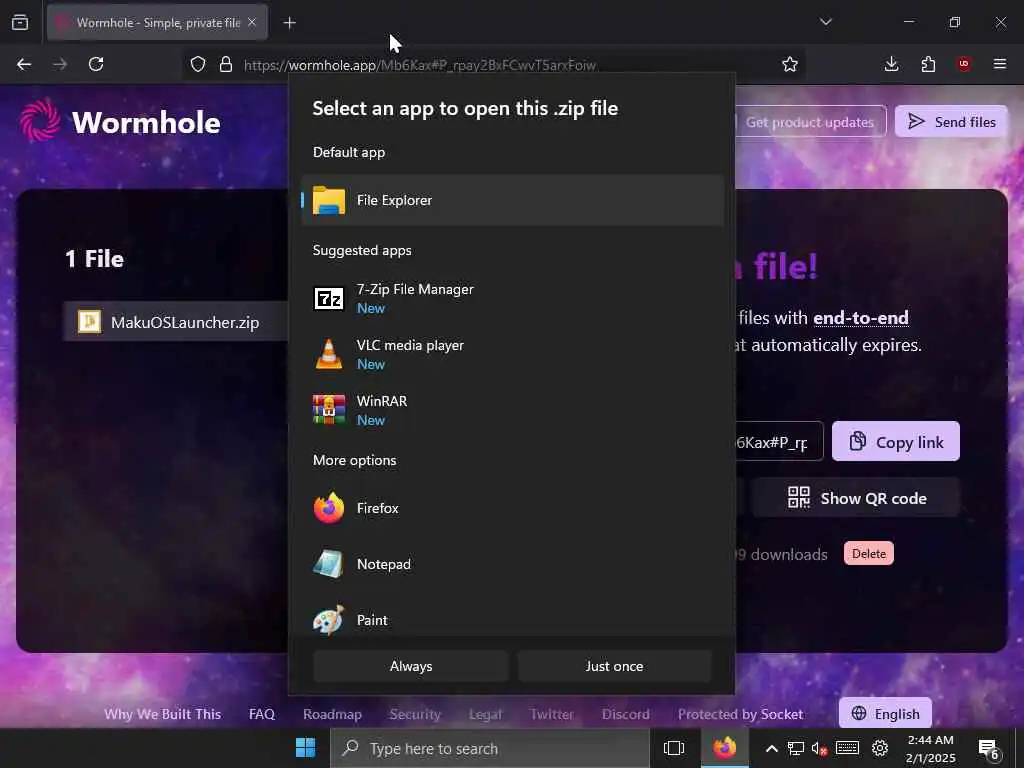1024x768 pixels.
Task: Open a new browser tab
Action: point(289,23)
